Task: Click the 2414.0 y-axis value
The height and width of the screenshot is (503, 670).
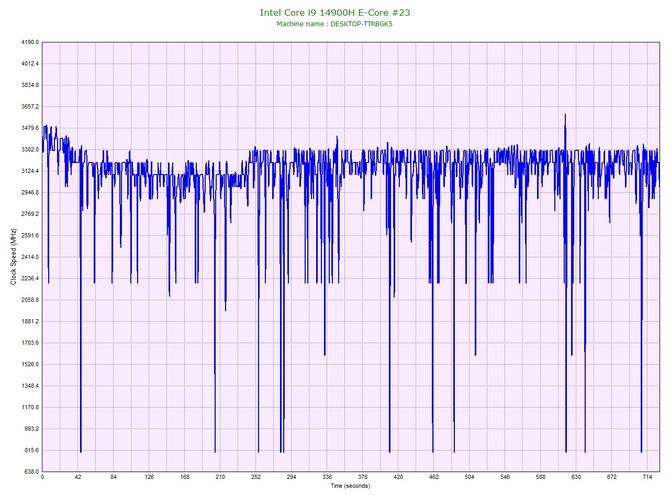Action: [30, 257]
